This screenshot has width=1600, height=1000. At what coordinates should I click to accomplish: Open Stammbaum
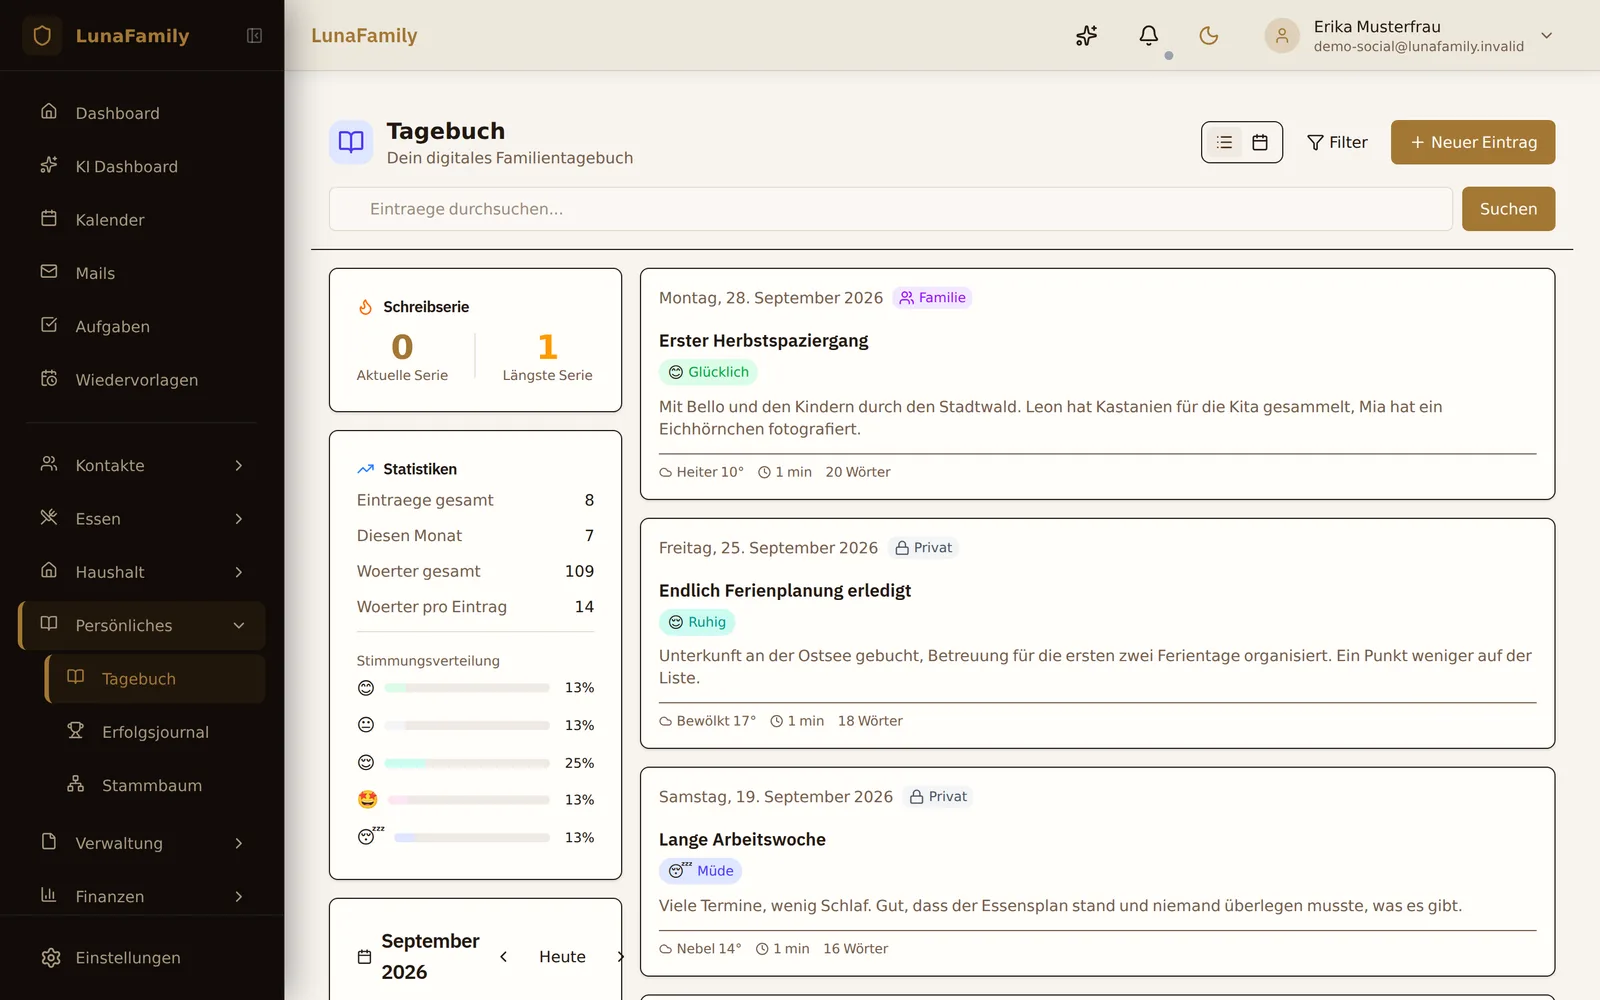[156, 786]
